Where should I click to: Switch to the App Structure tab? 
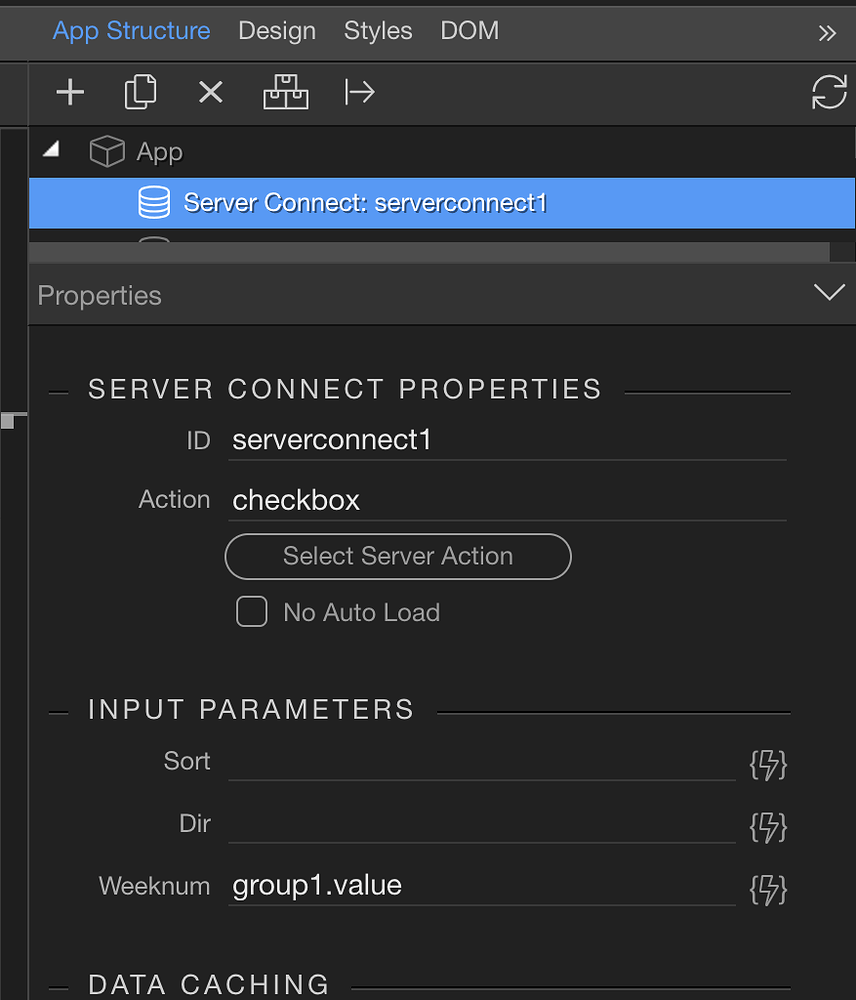[131, 31]
